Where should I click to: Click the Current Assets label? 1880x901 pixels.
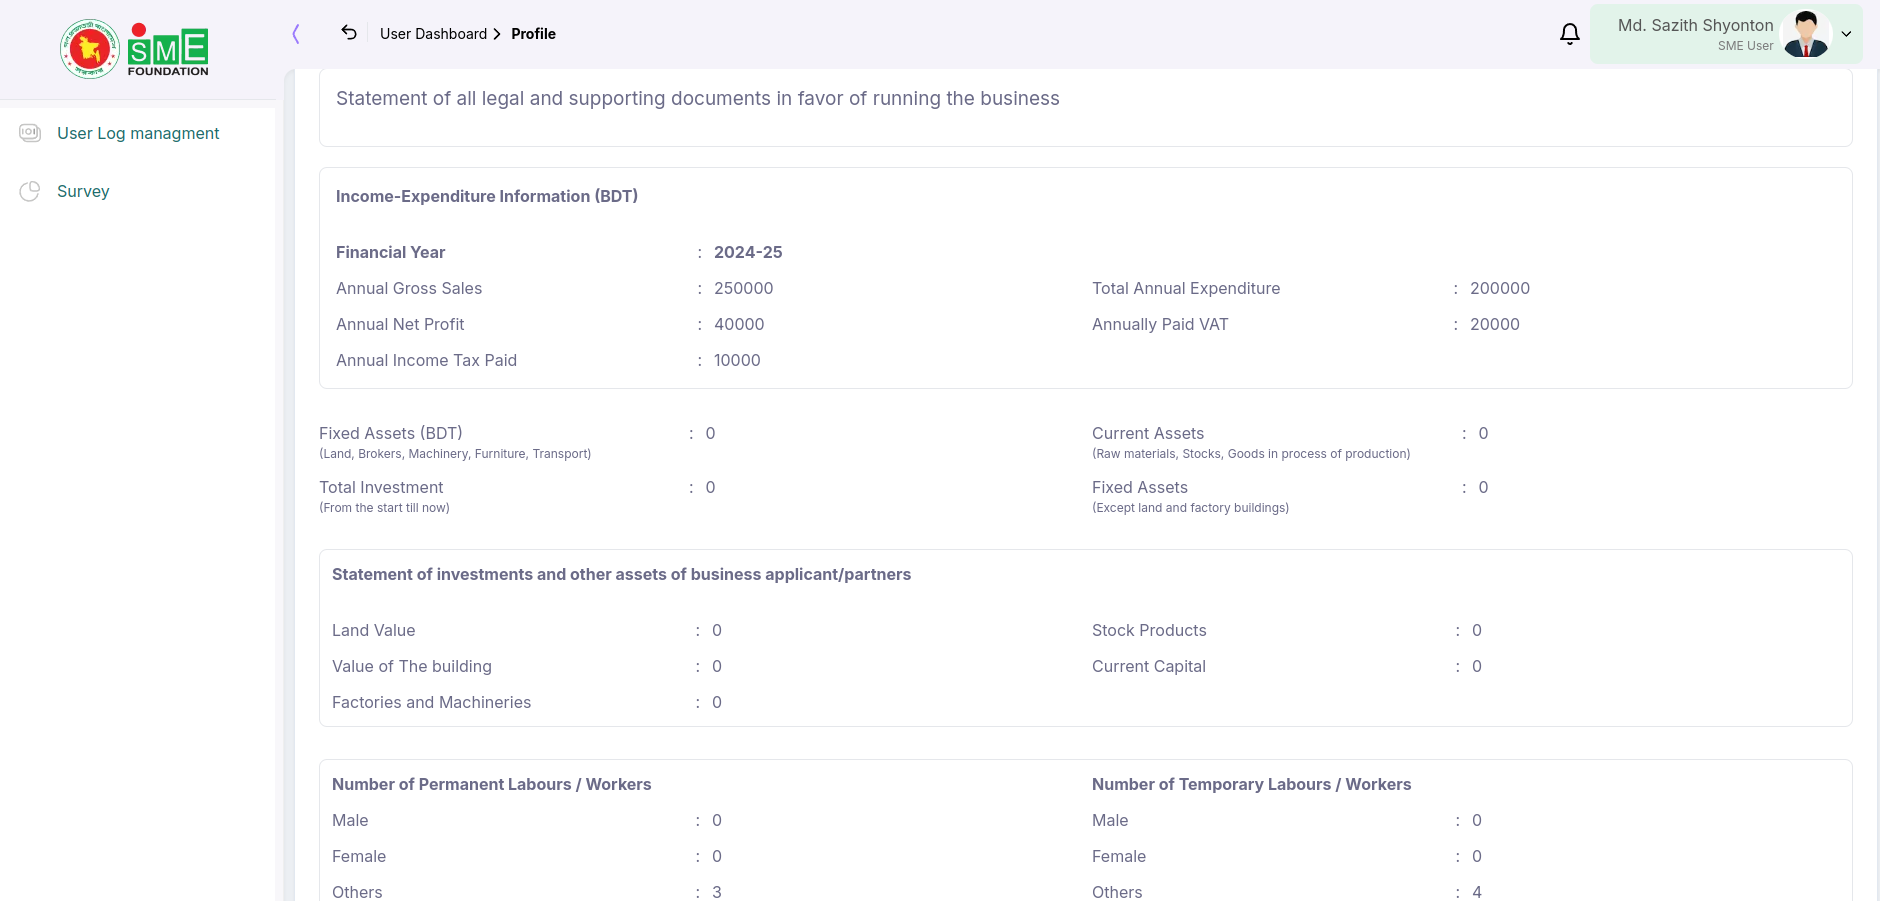pos(1148,433)
